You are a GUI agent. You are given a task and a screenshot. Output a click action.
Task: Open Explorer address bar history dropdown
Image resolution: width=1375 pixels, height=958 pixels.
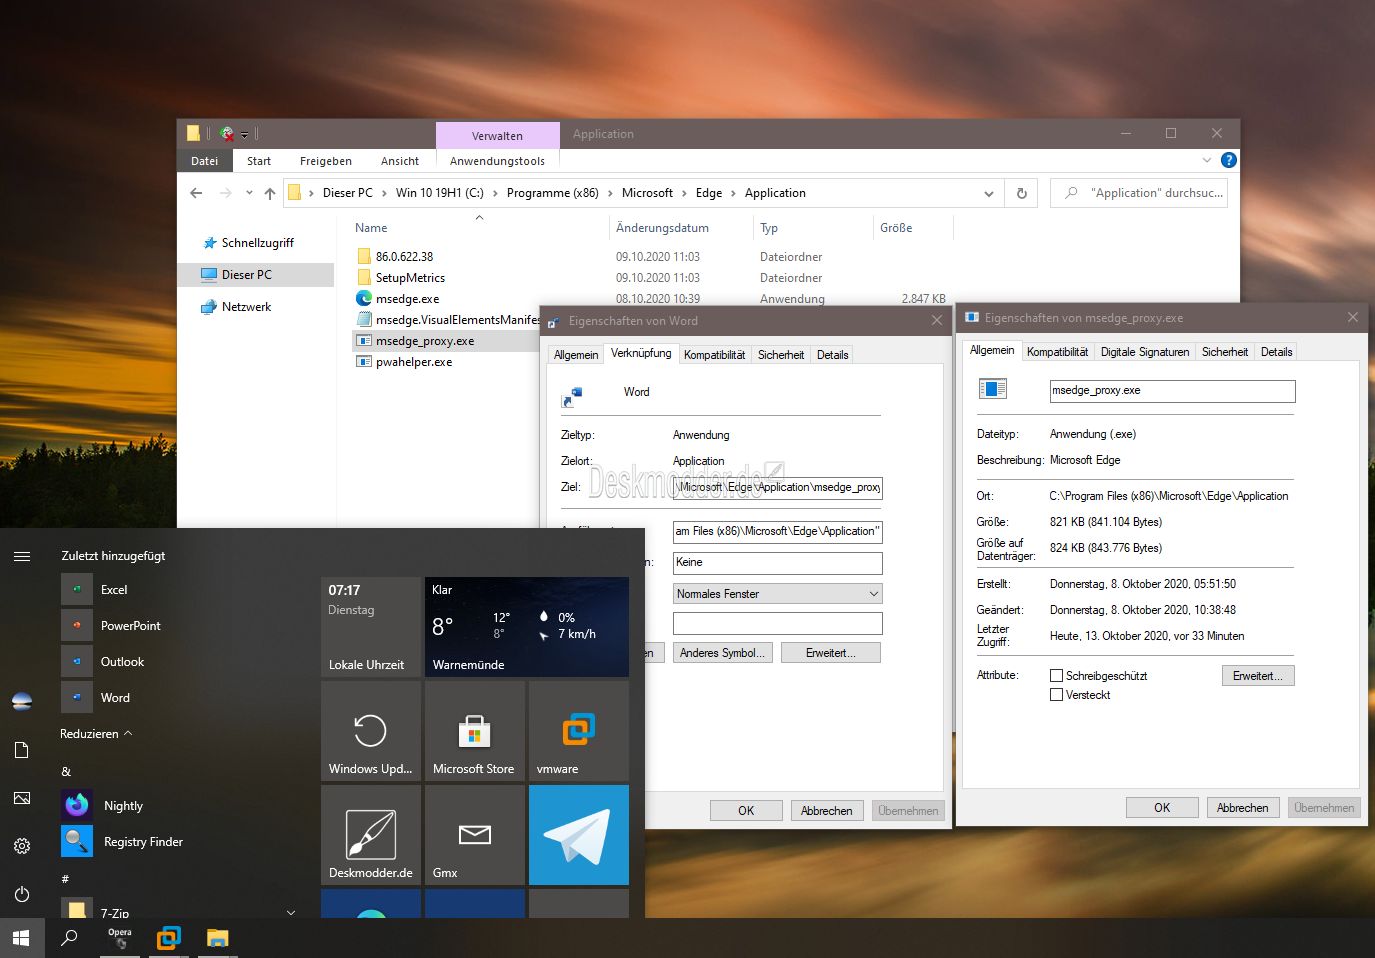click(989, 193)
